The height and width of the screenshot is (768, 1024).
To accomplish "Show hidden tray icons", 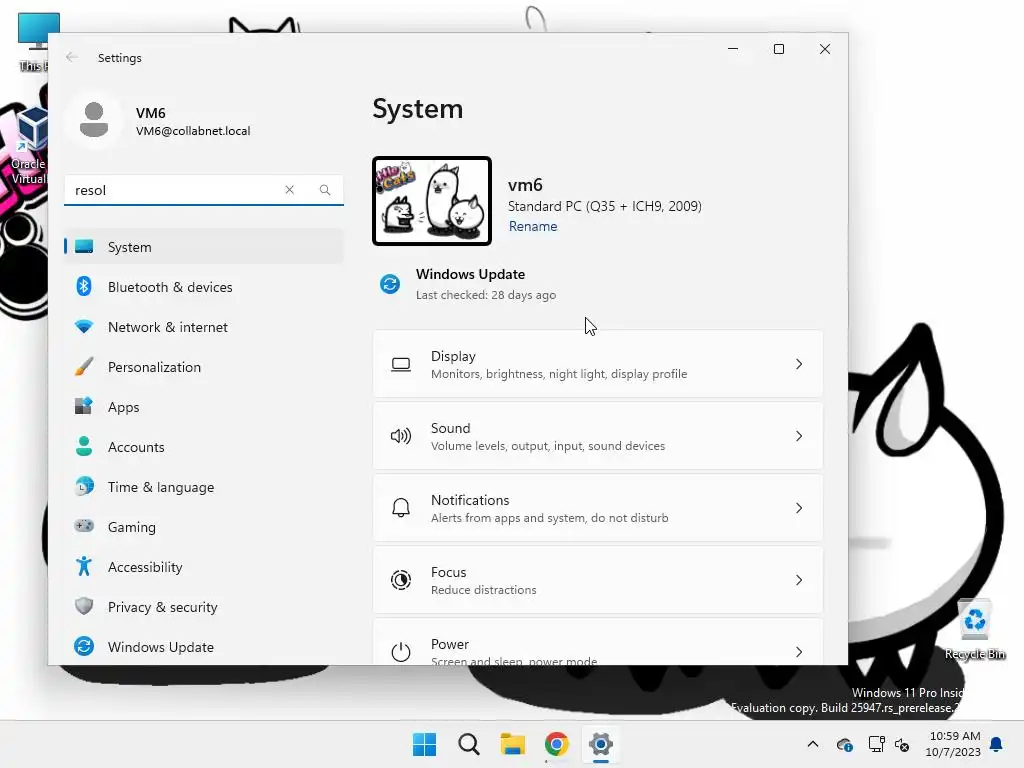I will [813, 744].
